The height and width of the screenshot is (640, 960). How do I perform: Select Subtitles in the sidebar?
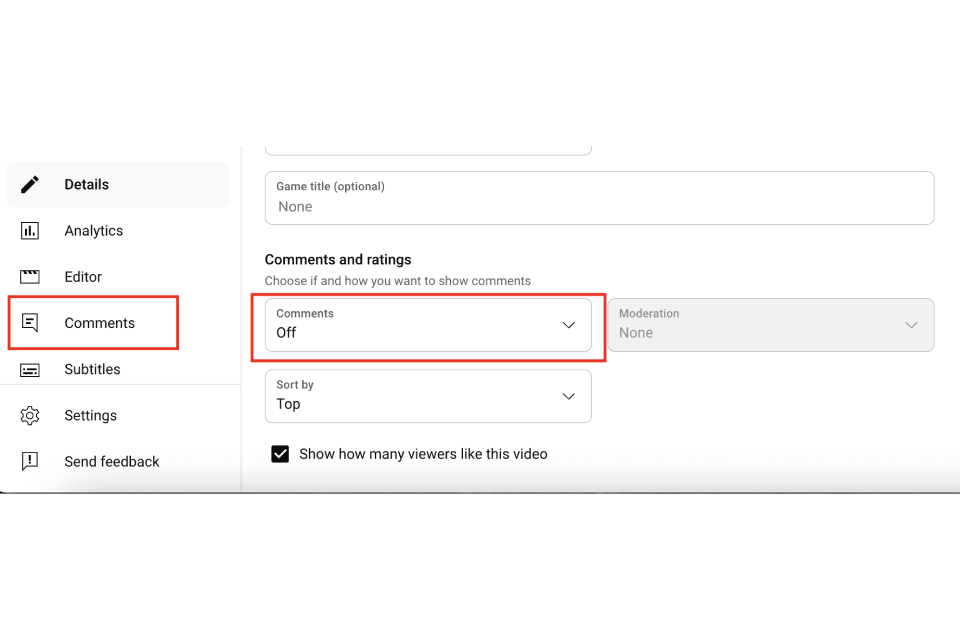click(x=93, y=369)
